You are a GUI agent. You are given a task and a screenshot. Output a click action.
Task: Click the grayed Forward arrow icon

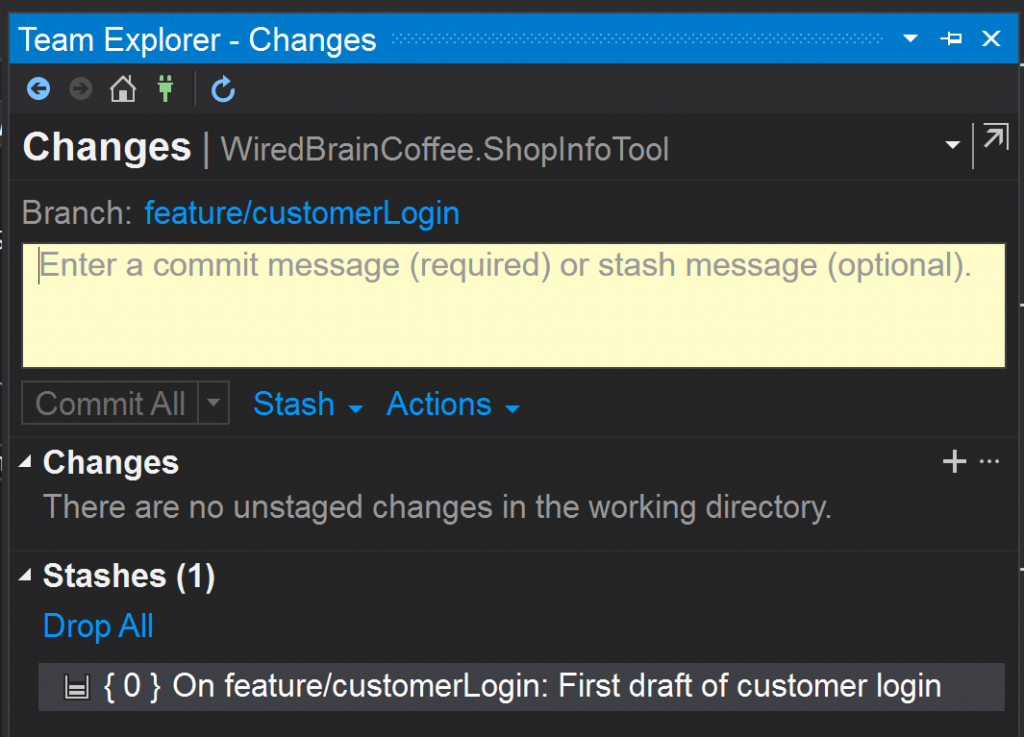(80, 88)
